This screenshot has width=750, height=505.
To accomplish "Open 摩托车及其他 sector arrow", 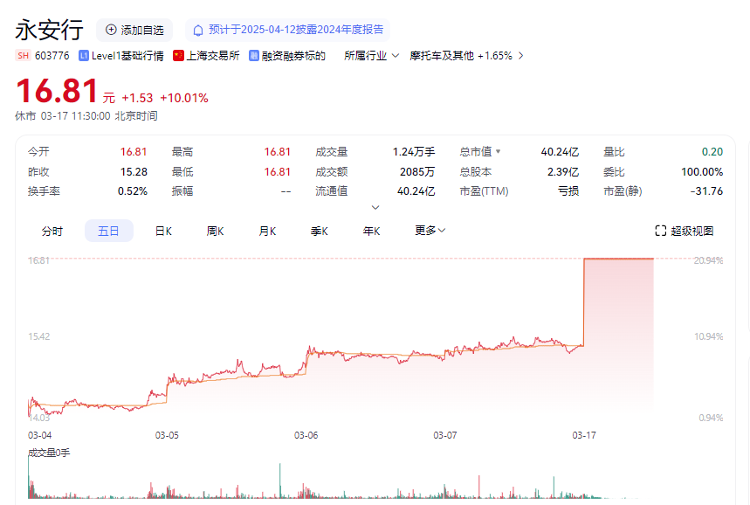I will pos(521,56).
